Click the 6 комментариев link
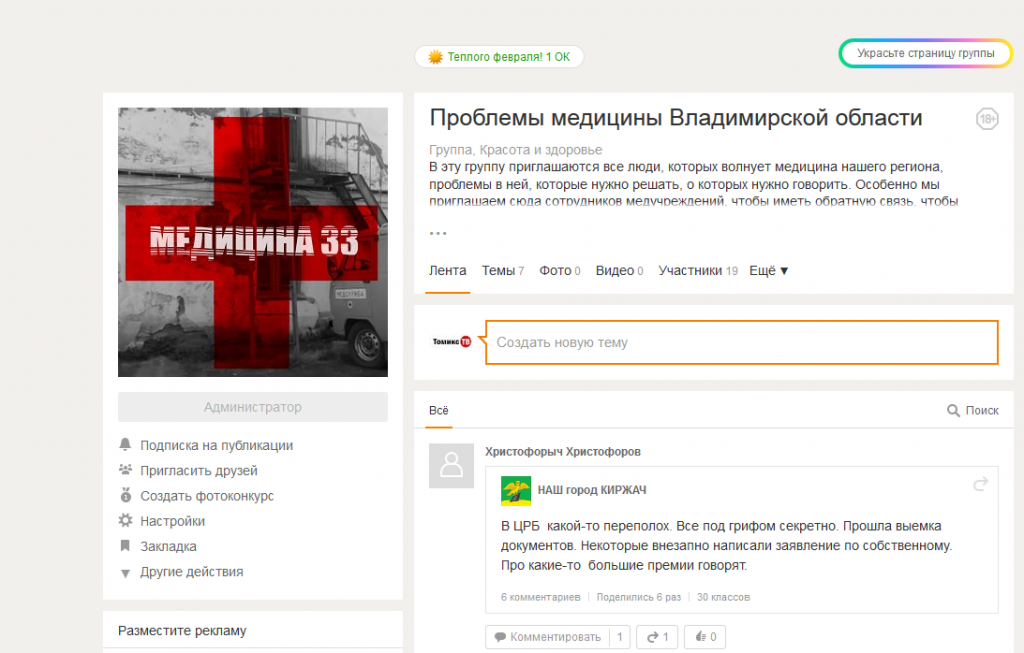 (x=540, y=597)
